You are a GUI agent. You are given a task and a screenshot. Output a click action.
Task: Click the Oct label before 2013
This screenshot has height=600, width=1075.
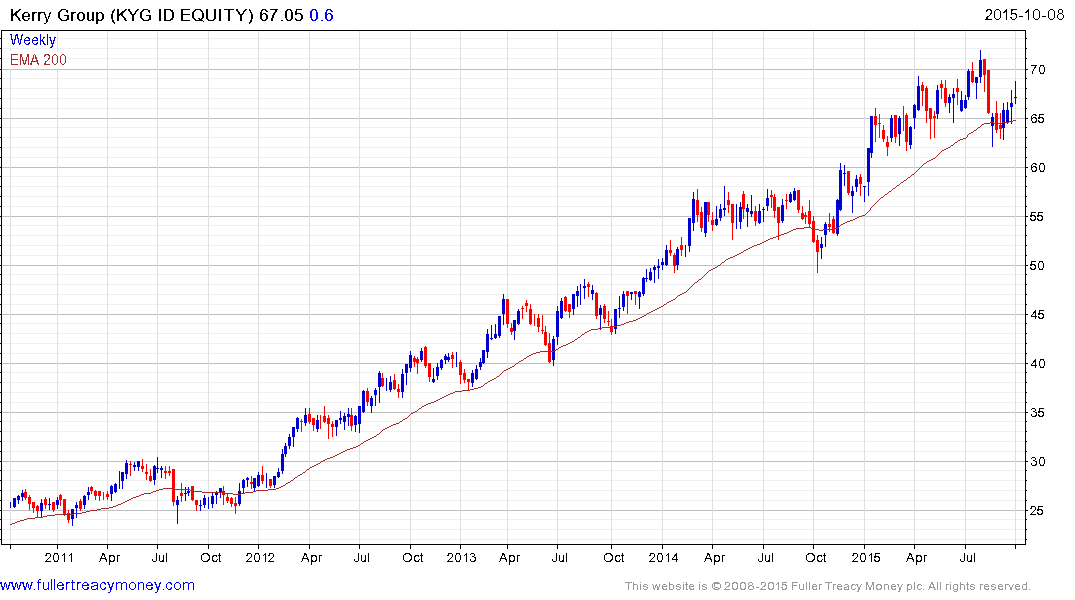[413, 557]
